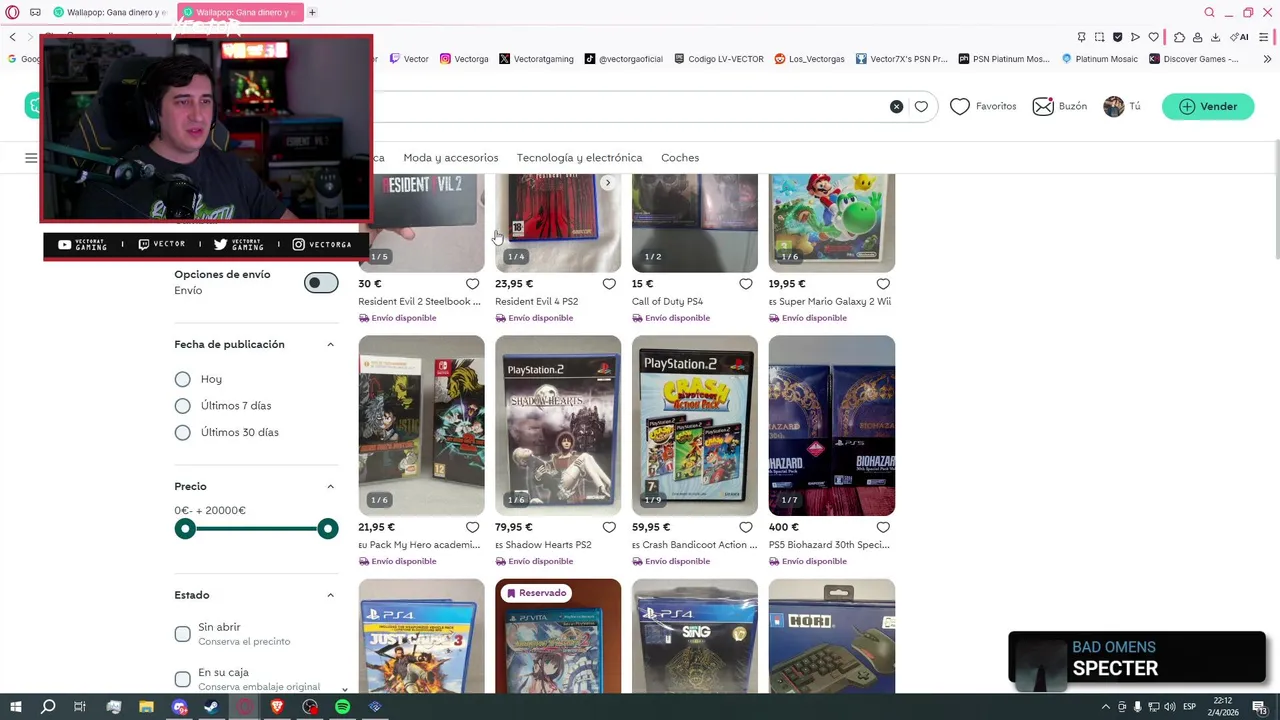1280x720 pixels.
Task: Open the Vectorga Instagram bookmark
Action: pos(464,59)
